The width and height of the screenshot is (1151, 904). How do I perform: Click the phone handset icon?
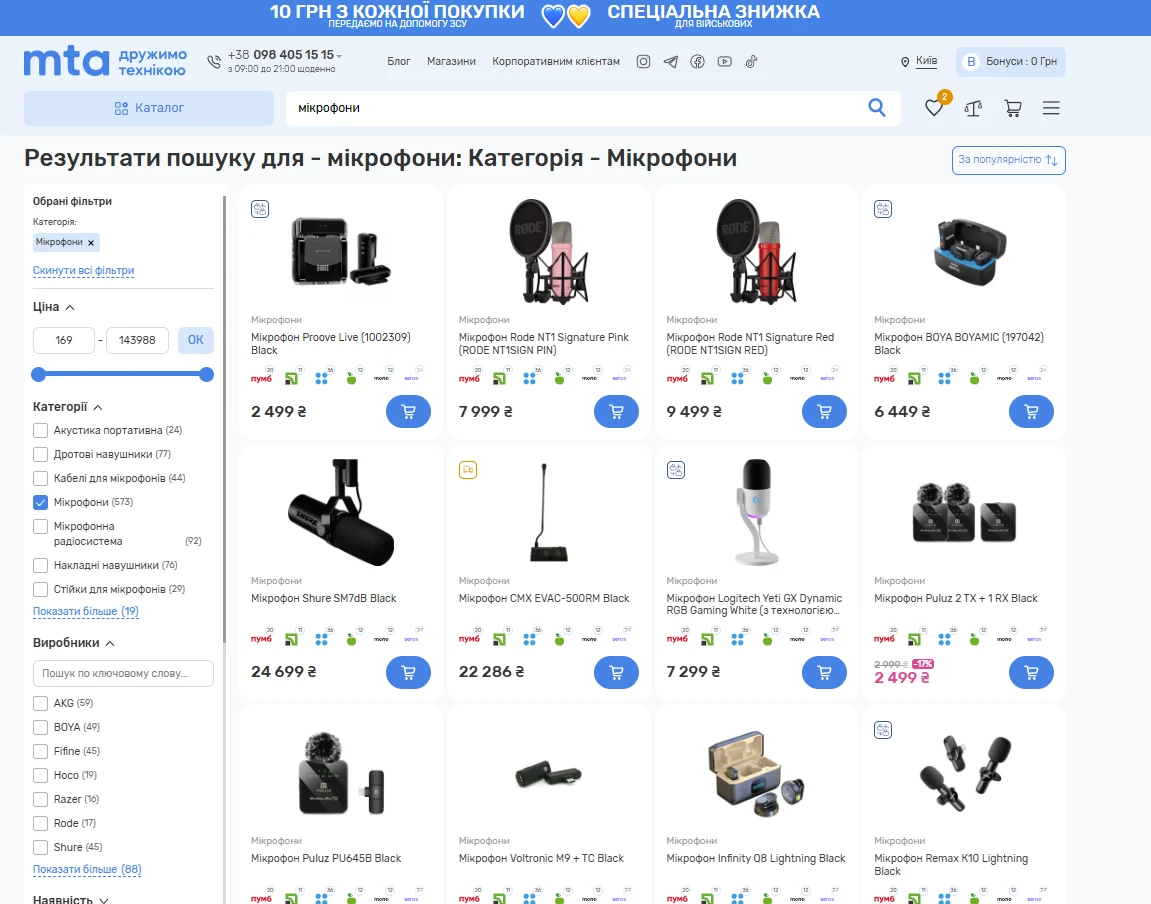pos(214,62)
